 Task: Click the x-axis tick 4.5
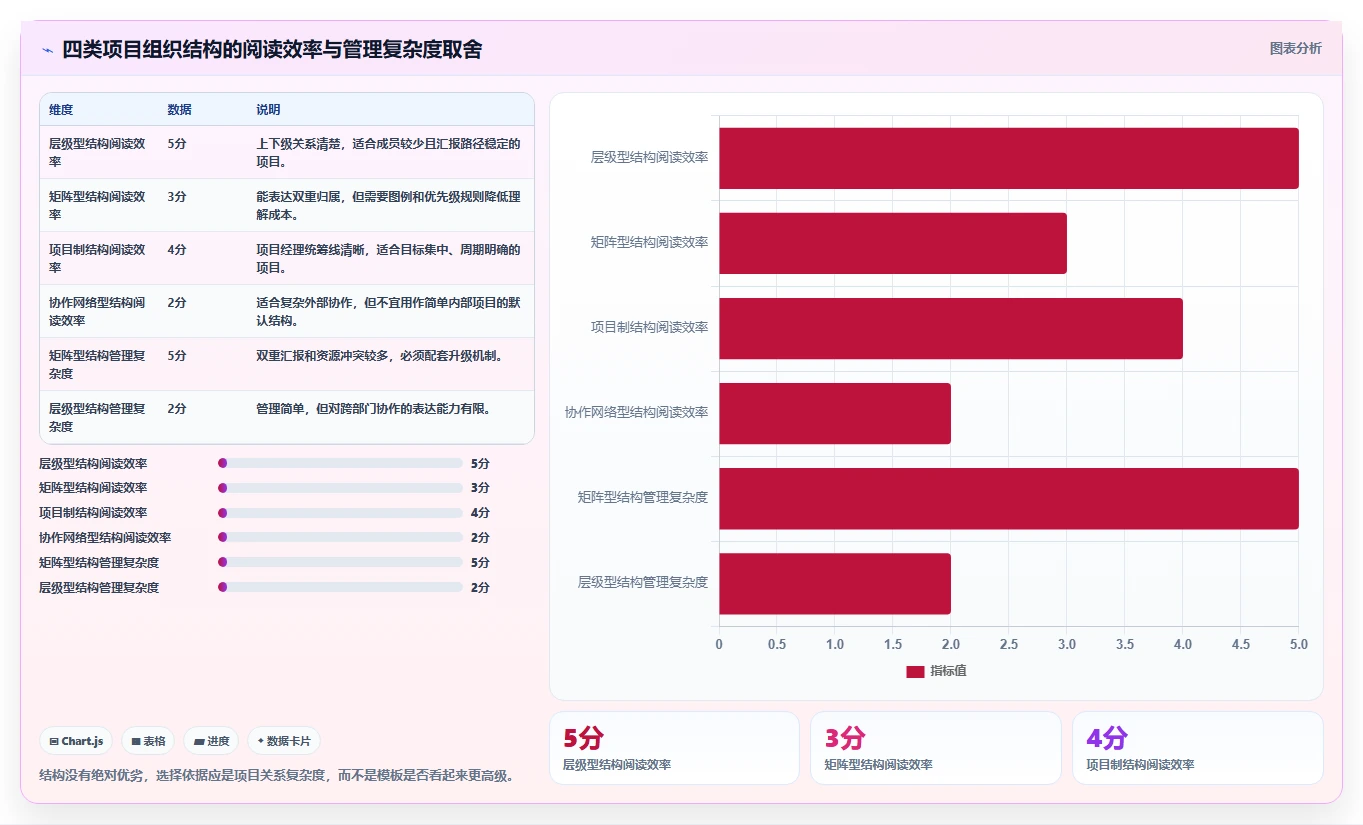click(x=1240, y=644)
